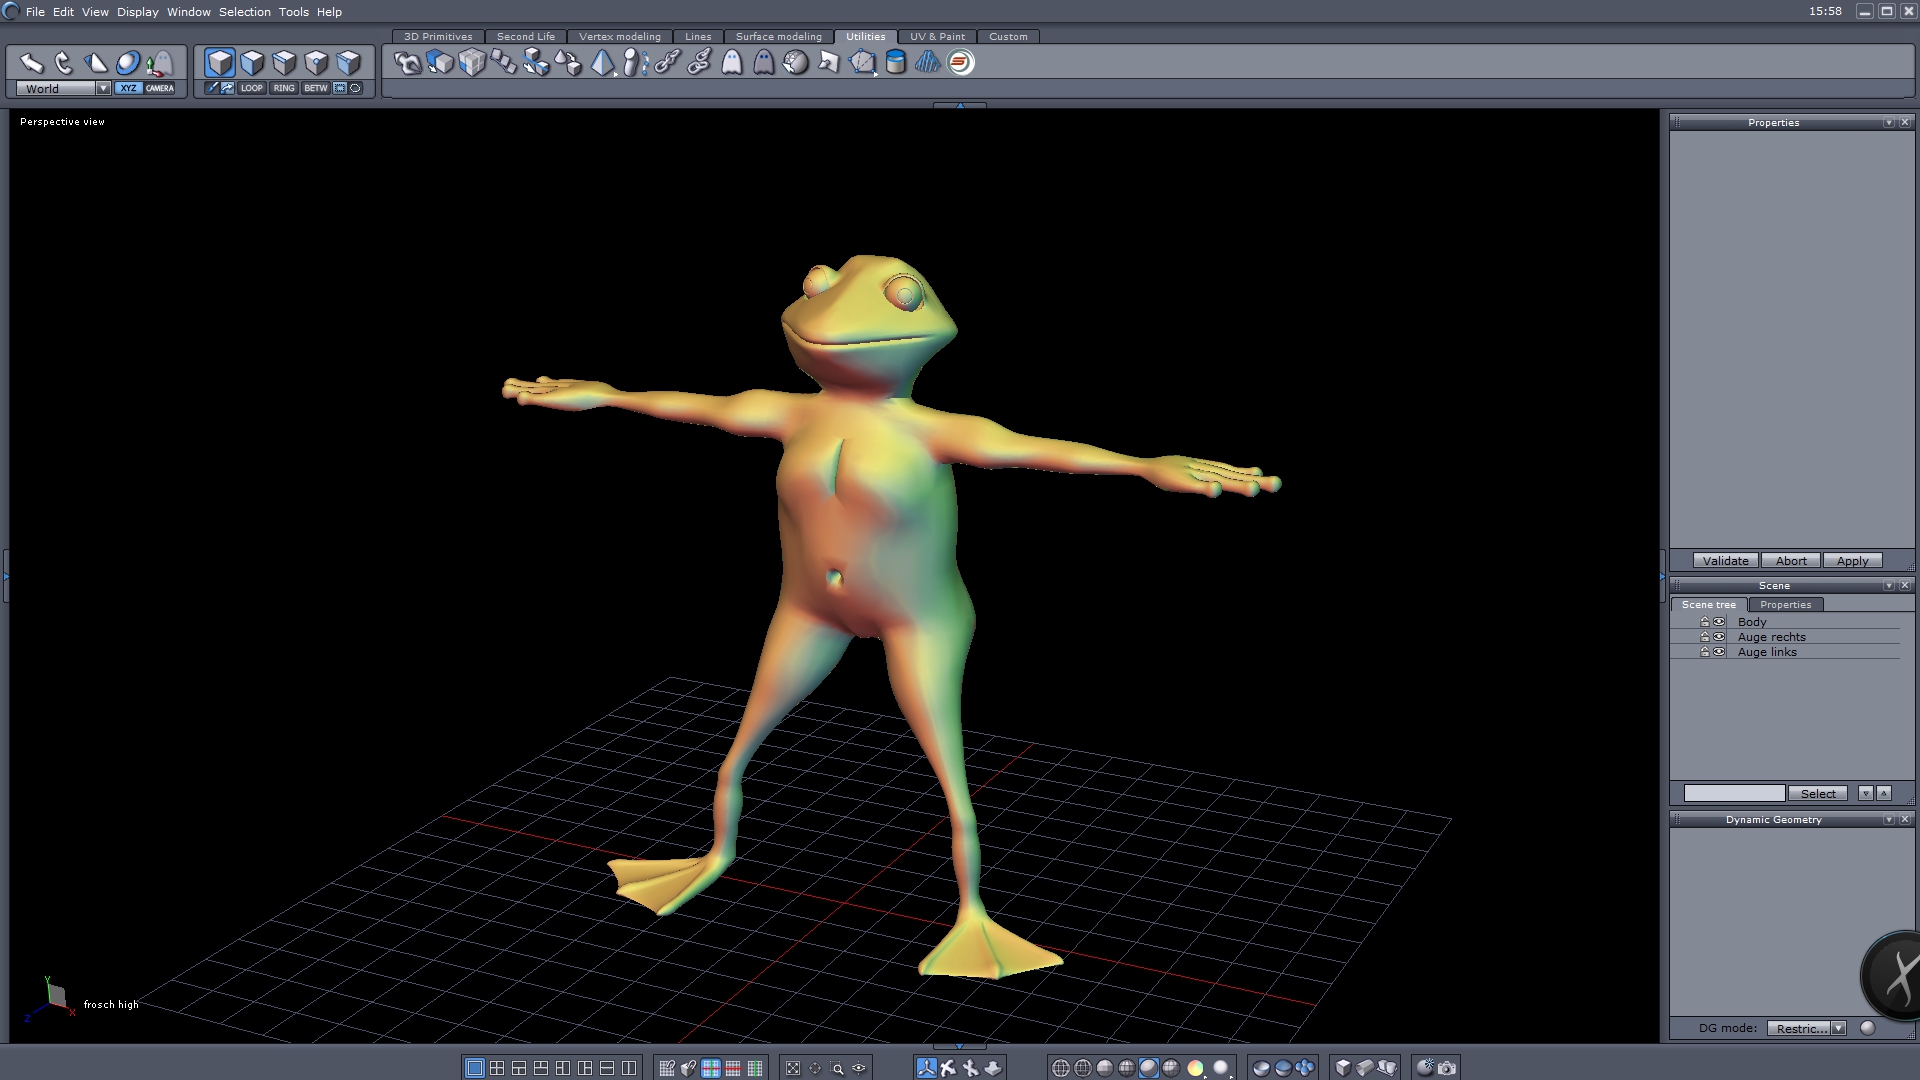Select the arrow selection tool

pyautogui.click(x=31, y=63)
